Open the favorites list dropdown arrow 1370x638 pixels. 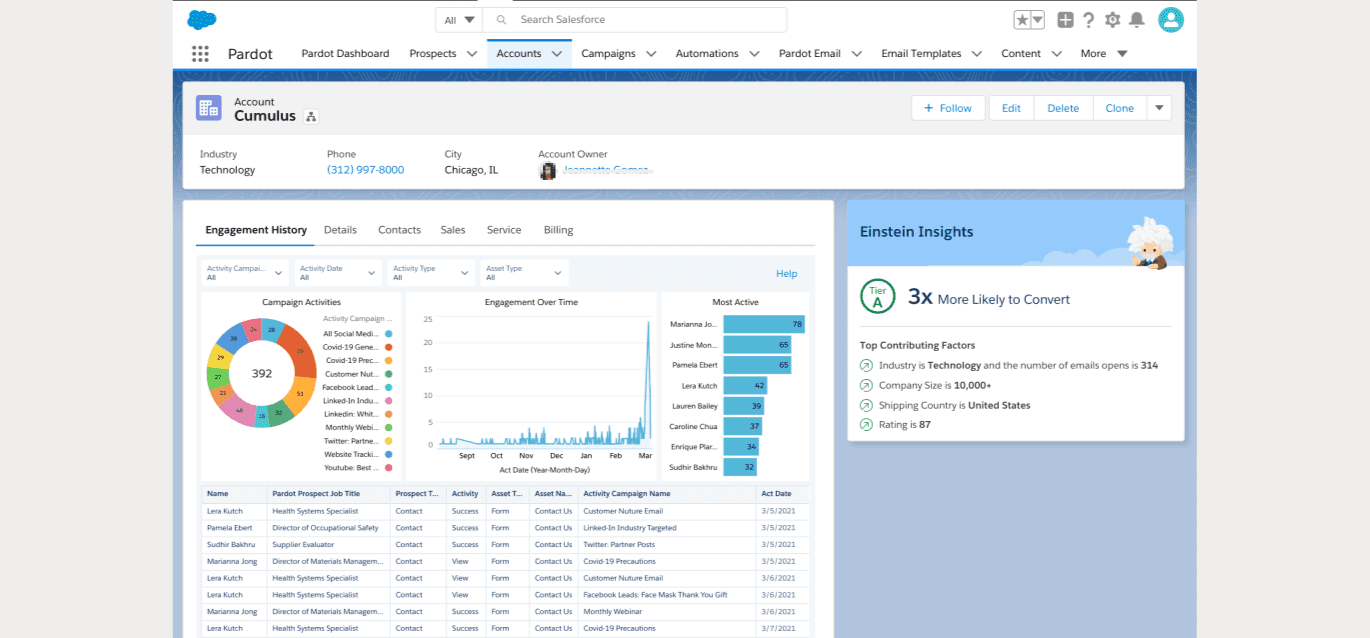point(1038,20)
